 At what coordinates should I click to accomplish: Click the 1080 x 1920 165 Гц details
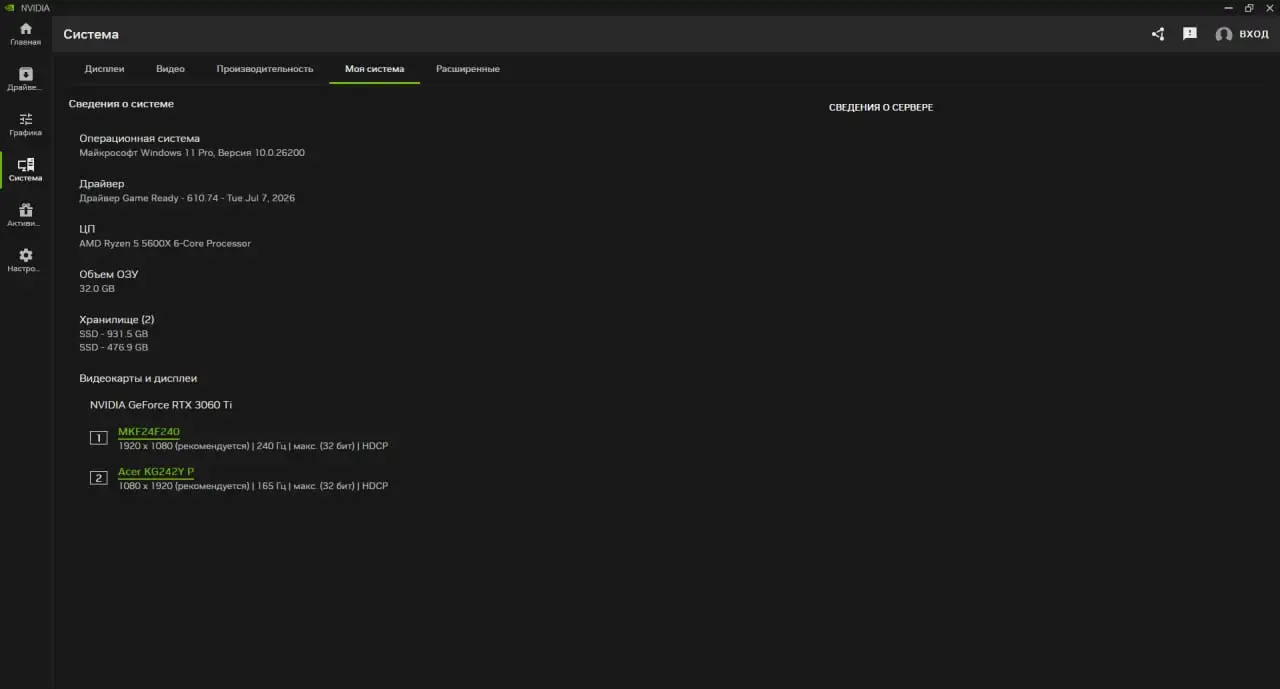pos(253,486)
